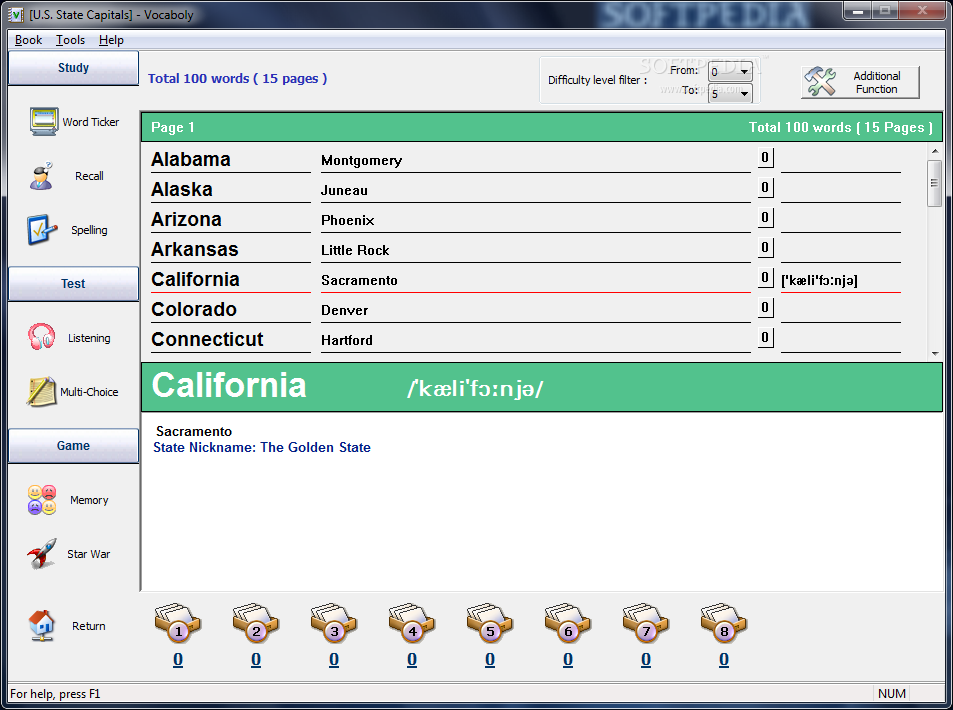Screen dimensions: 953x710
Task: Click the count link under box 4
Action: [411, 660]
